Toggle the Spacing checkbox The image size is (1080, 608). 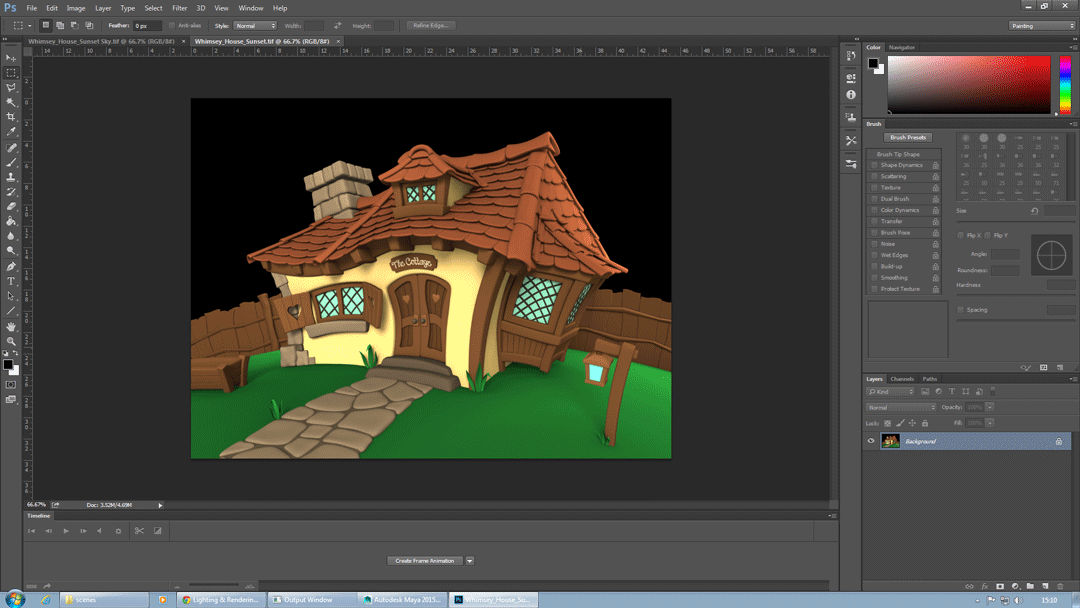(961, 310)
